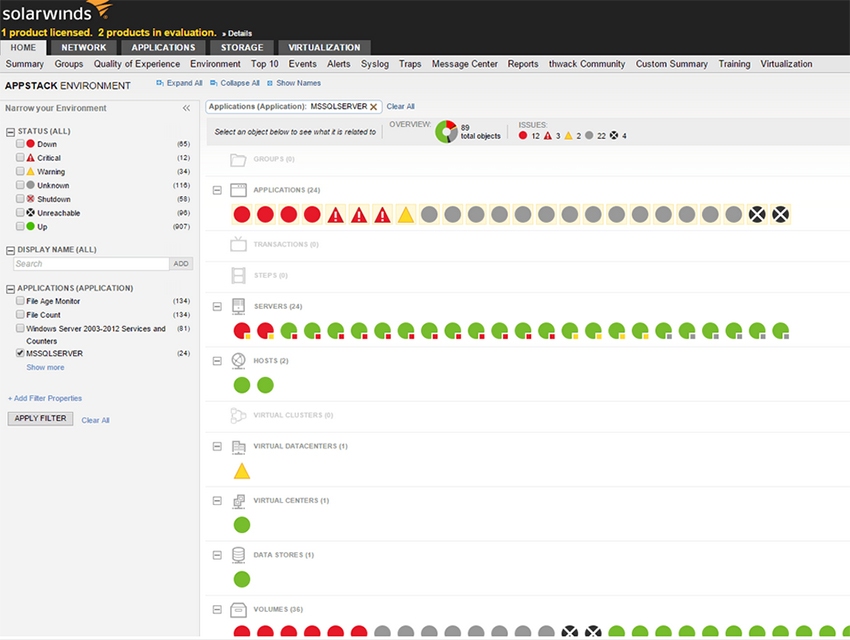Viewport: 850px width, 640px height.
Task: Go to the Top 10 submenu
Action: click(x=265, y=64)
